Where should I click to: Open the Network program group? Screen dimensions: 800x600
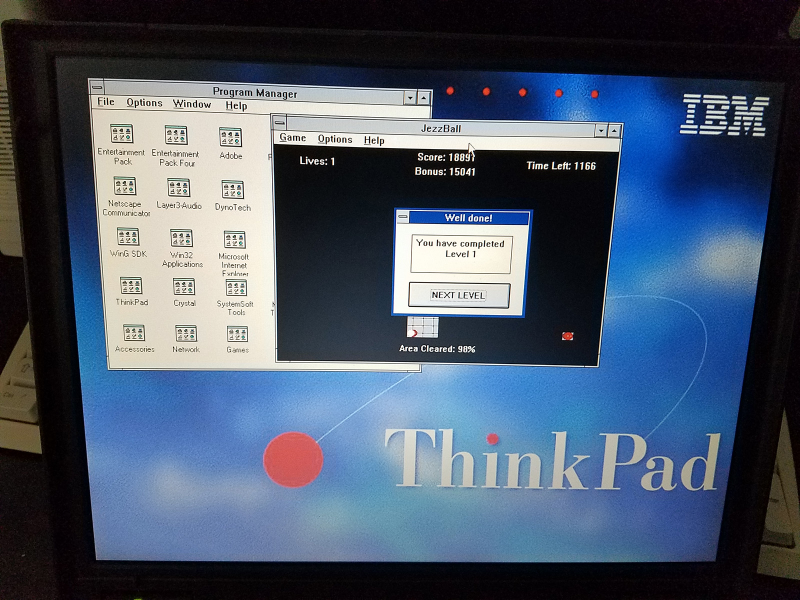(186, 334)
